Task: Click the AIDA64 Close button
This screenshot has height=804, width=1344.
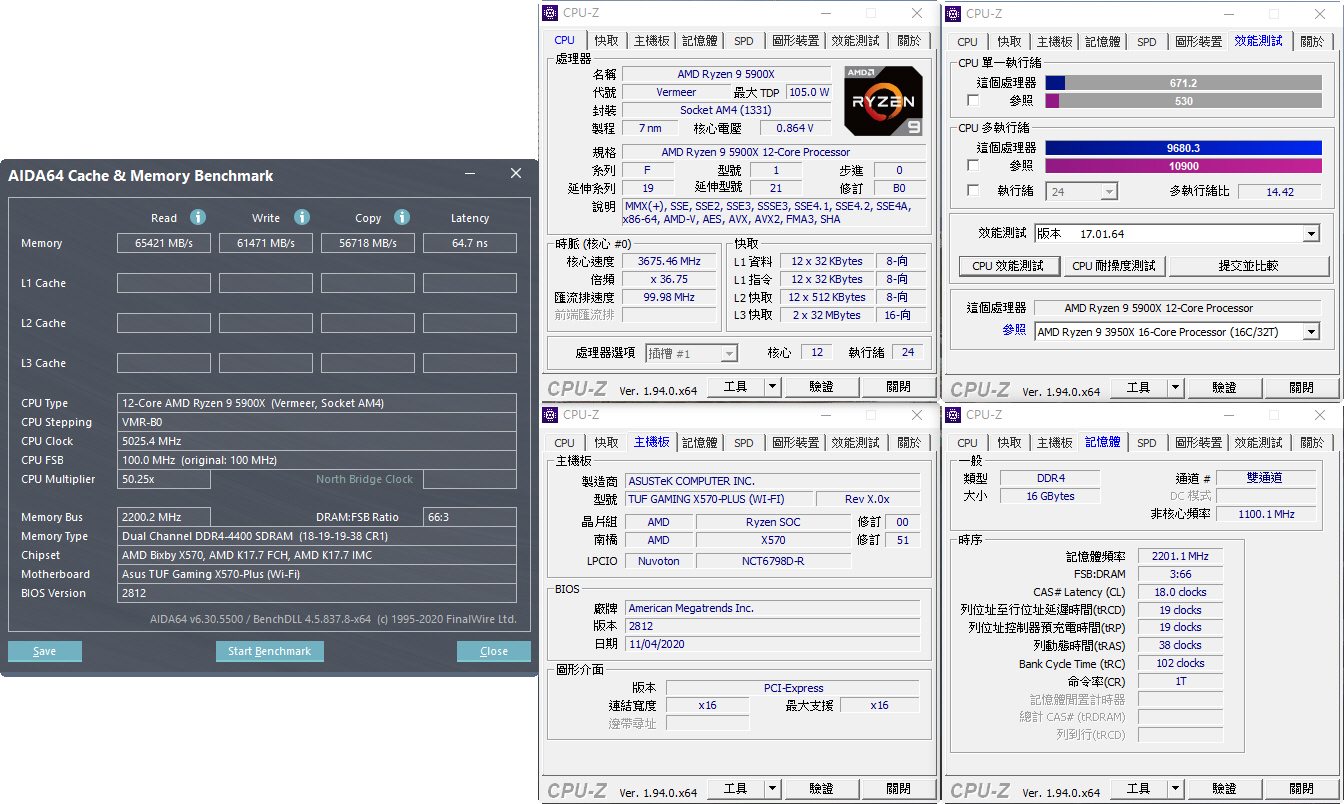Action: click(x=494, y=651)
